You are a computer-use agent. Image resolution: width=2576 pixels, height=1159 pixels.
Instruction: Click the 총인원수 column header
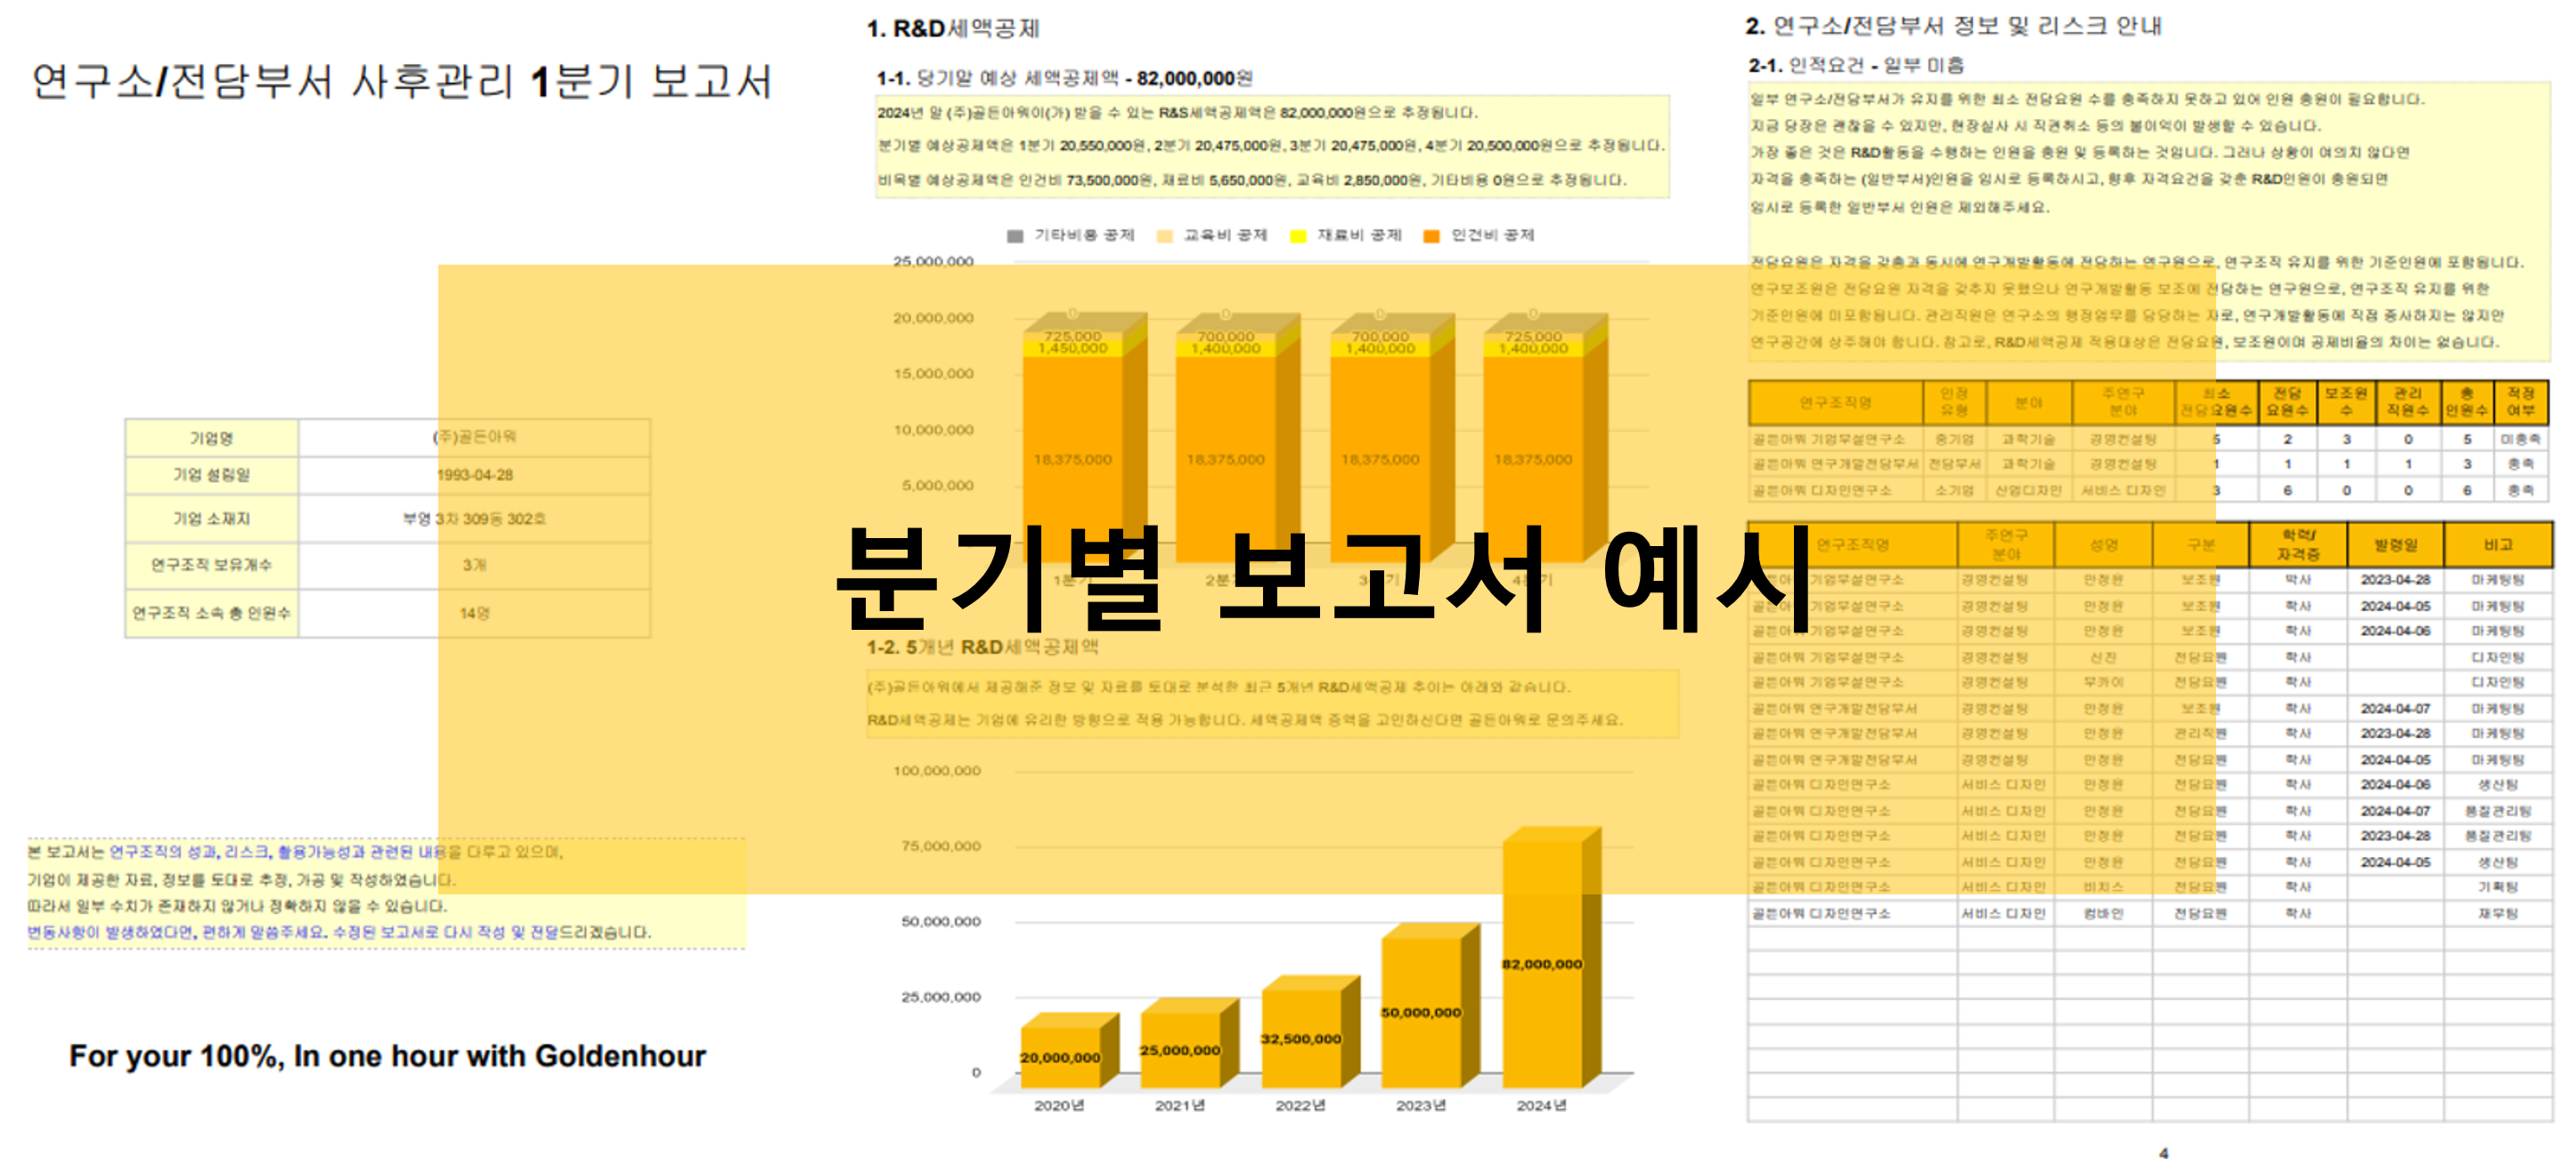point(2466,402)
